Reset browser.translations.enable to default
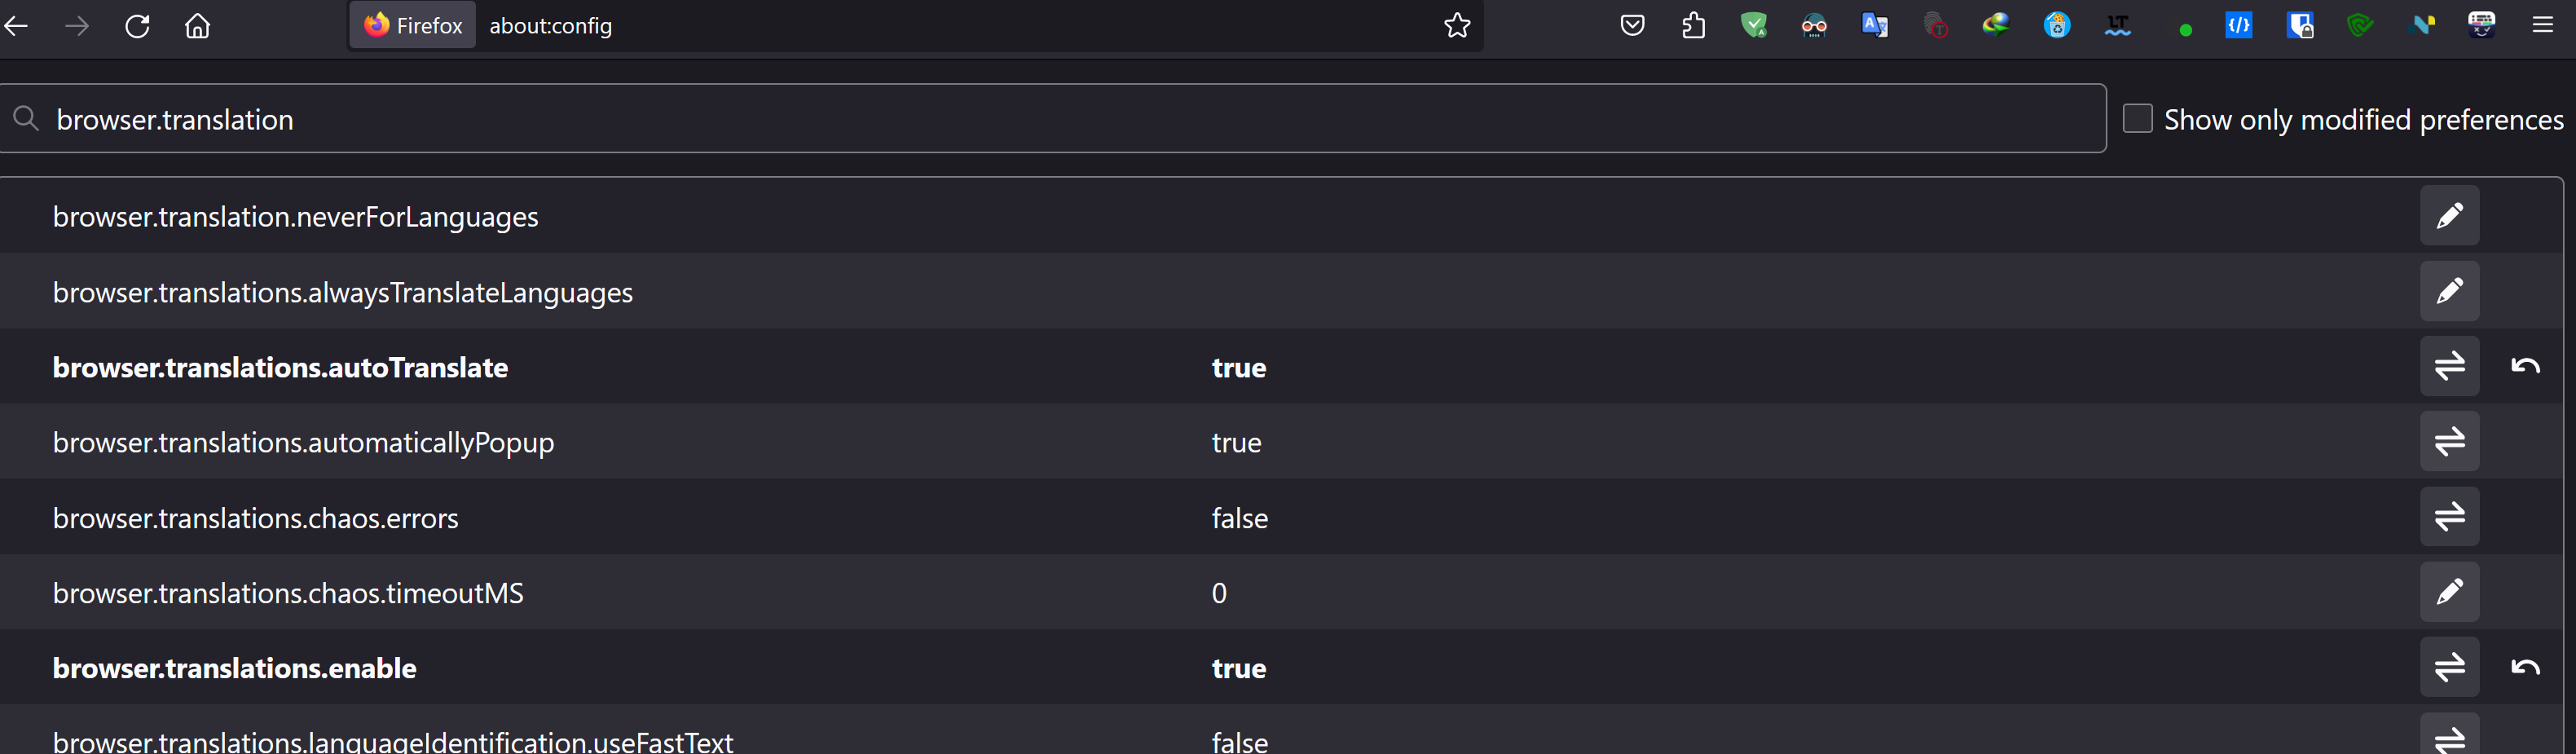Image resolution: width=2576 pixels, height=754 pixels. click(2525, 667)
